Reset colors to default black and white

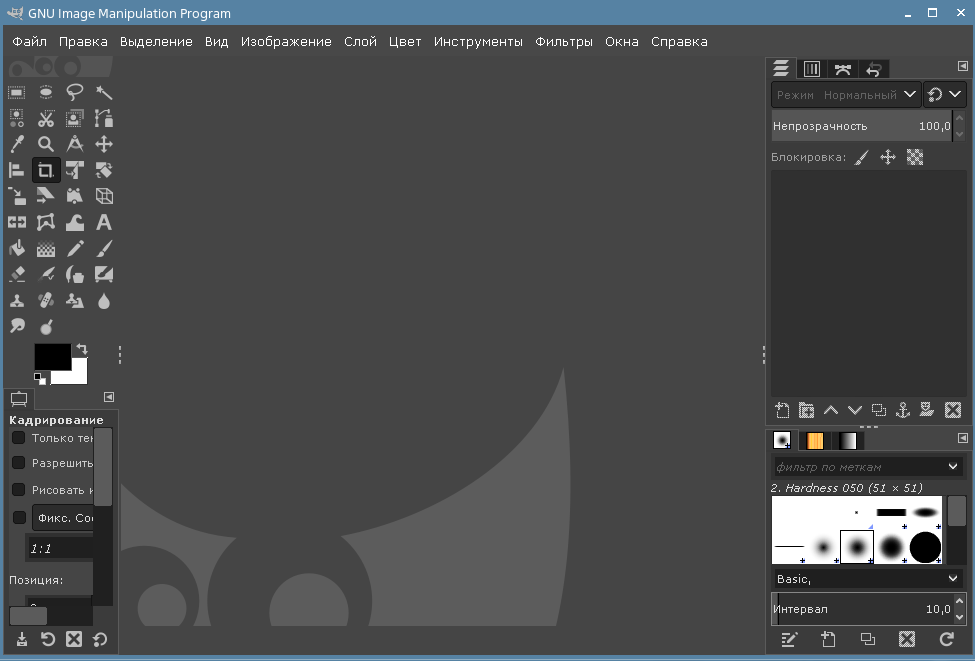pyautogui.click(x=40, y=378)
